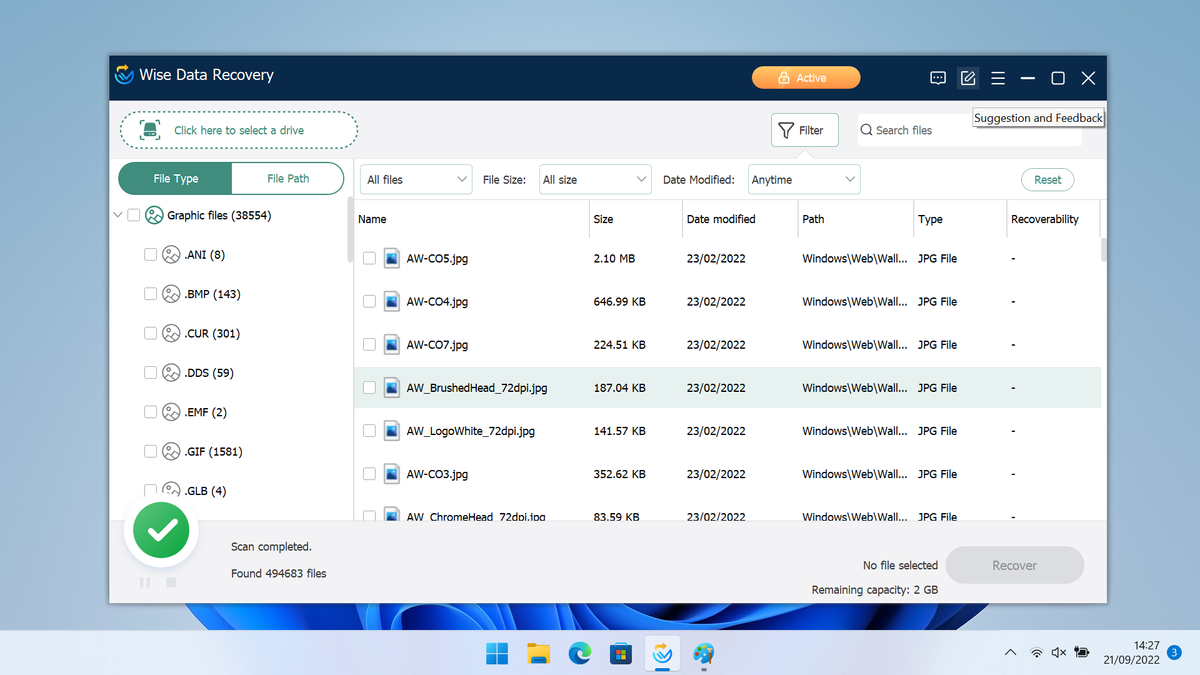This screenshot has width=1200, height=675.
Task: Collapse the Graphic files category
Action: (x=117, y=214)
